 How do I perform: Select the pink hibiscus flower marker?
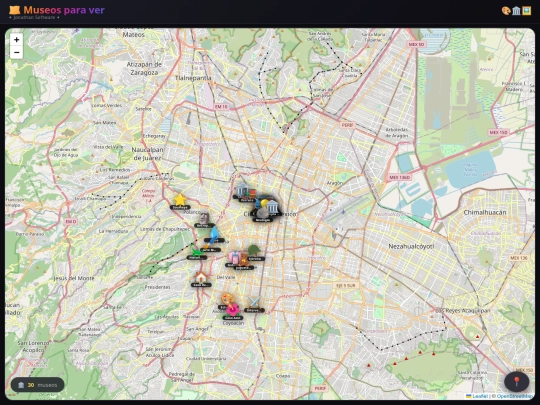tap(233, 310)
